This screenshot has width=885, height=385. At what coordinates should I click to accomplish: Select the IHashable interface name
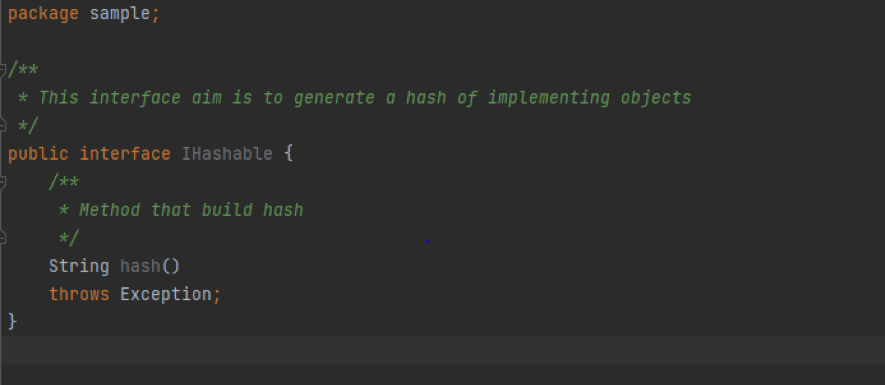click(227, 154)
